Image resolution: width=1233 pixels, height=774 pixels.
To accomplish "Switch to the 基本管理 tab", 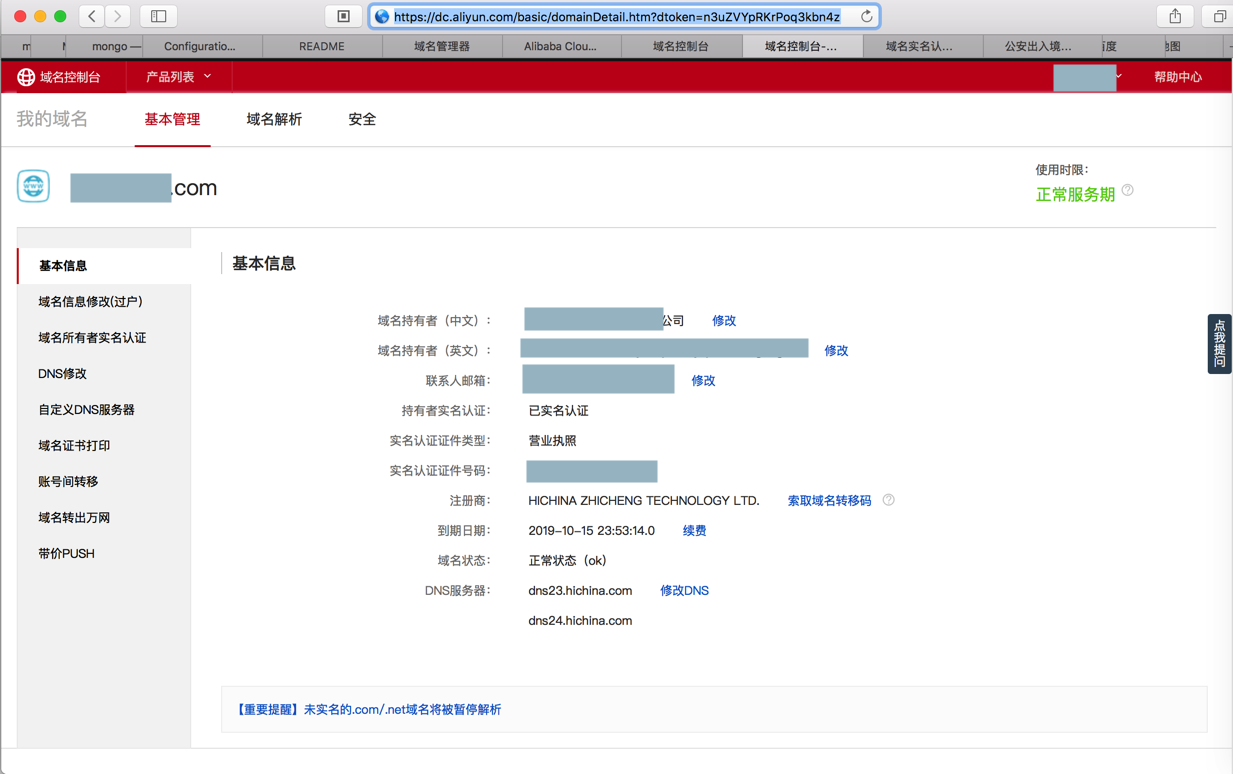I will (x=172, y=119).
